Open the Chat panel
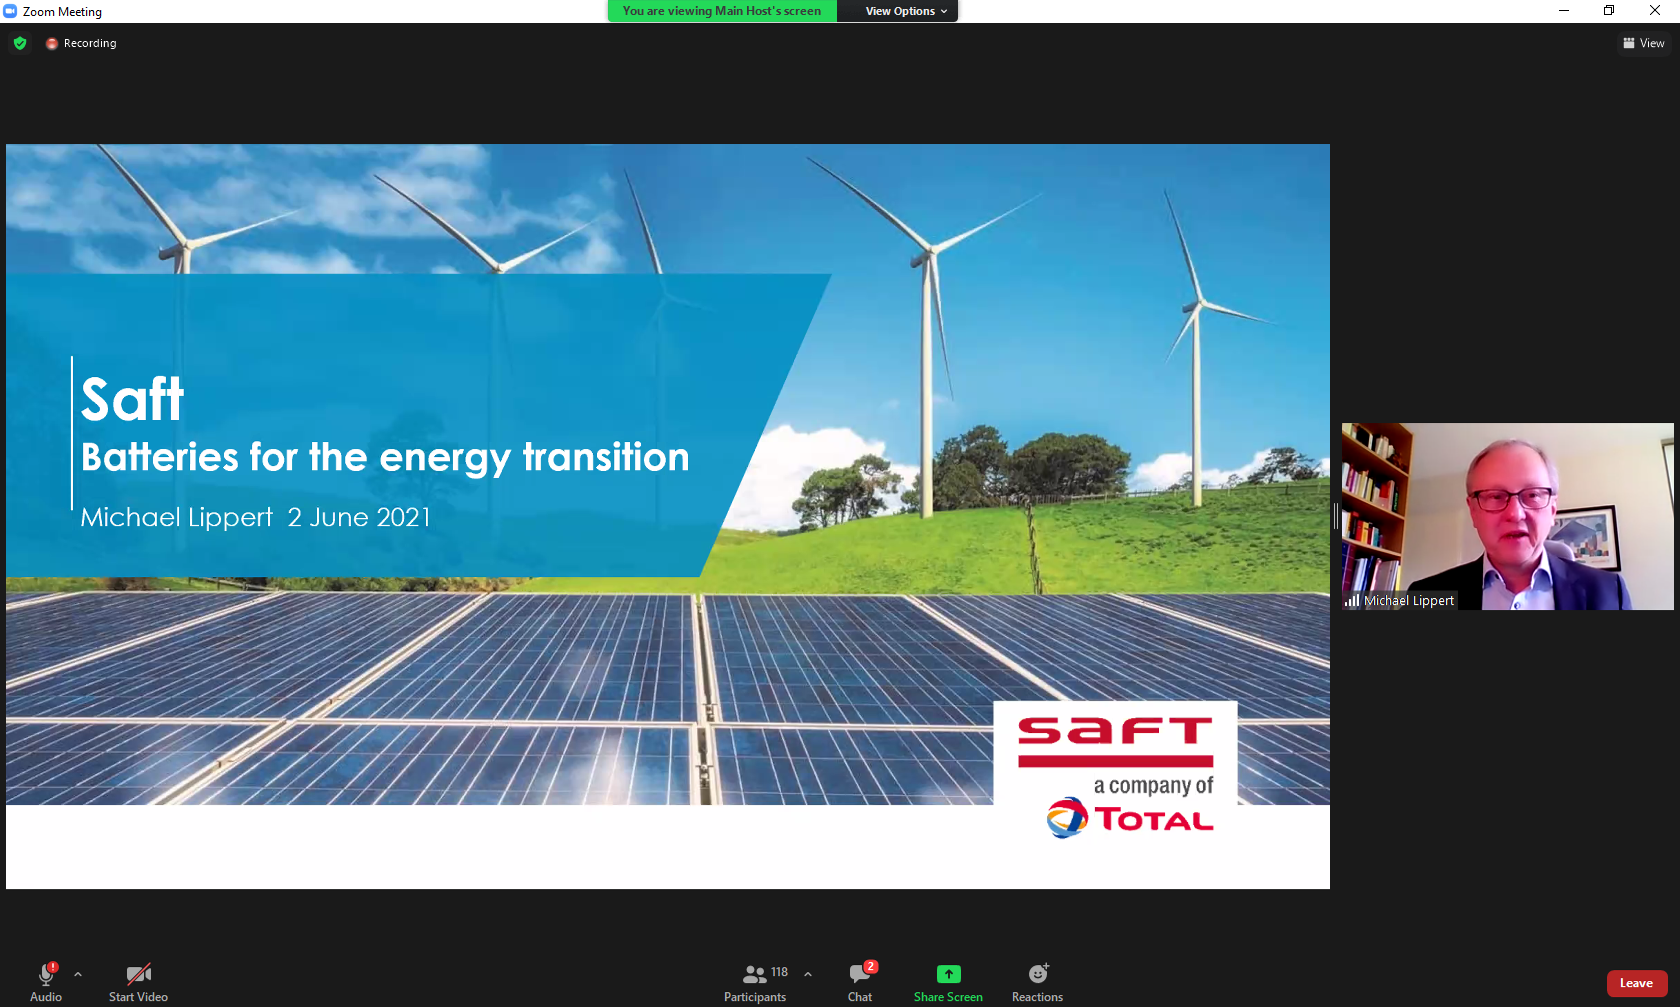1680x1007 pixels. click(860, 974)
